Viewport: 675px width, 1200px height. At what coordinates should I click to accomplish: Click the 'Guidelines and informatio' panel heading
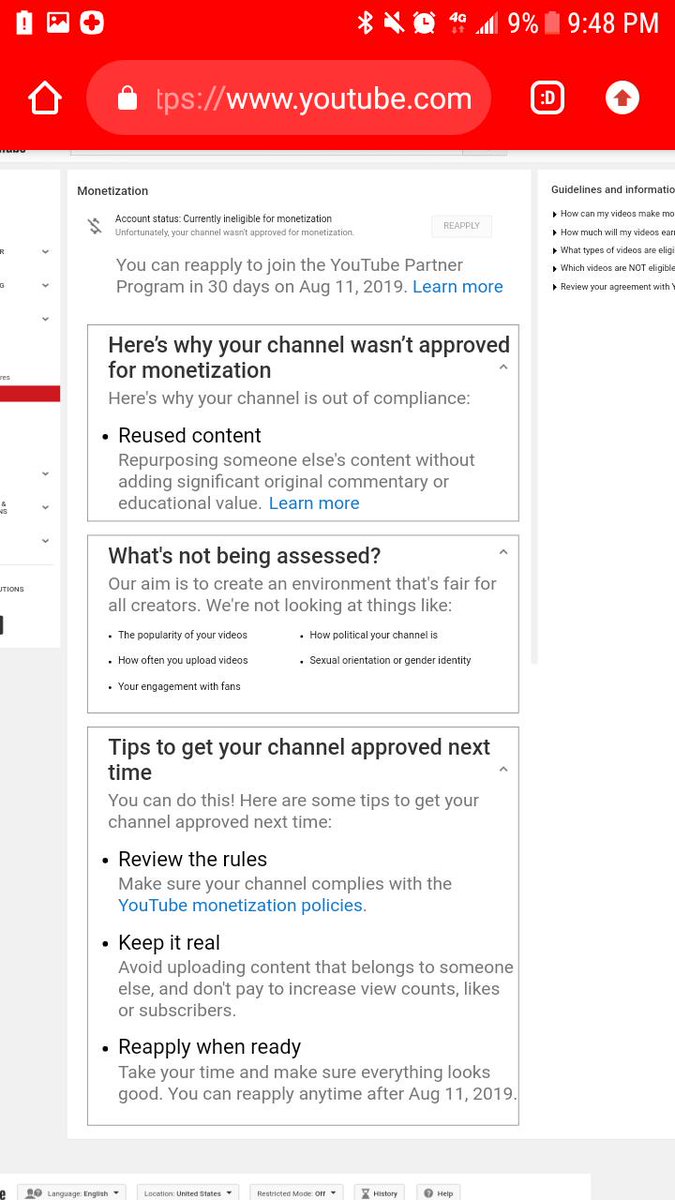[613, 189]
